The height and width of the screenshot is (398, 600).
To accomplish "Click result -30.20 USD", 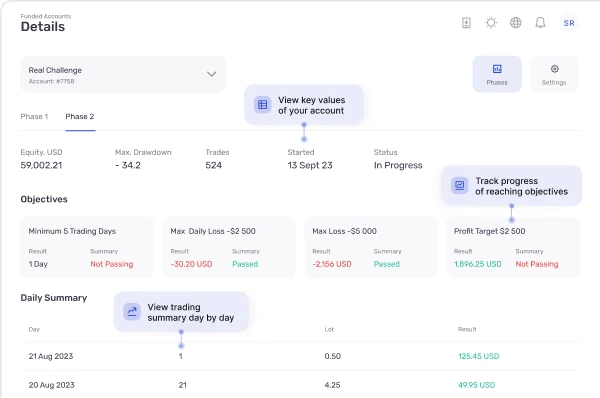I will [191, 264].
